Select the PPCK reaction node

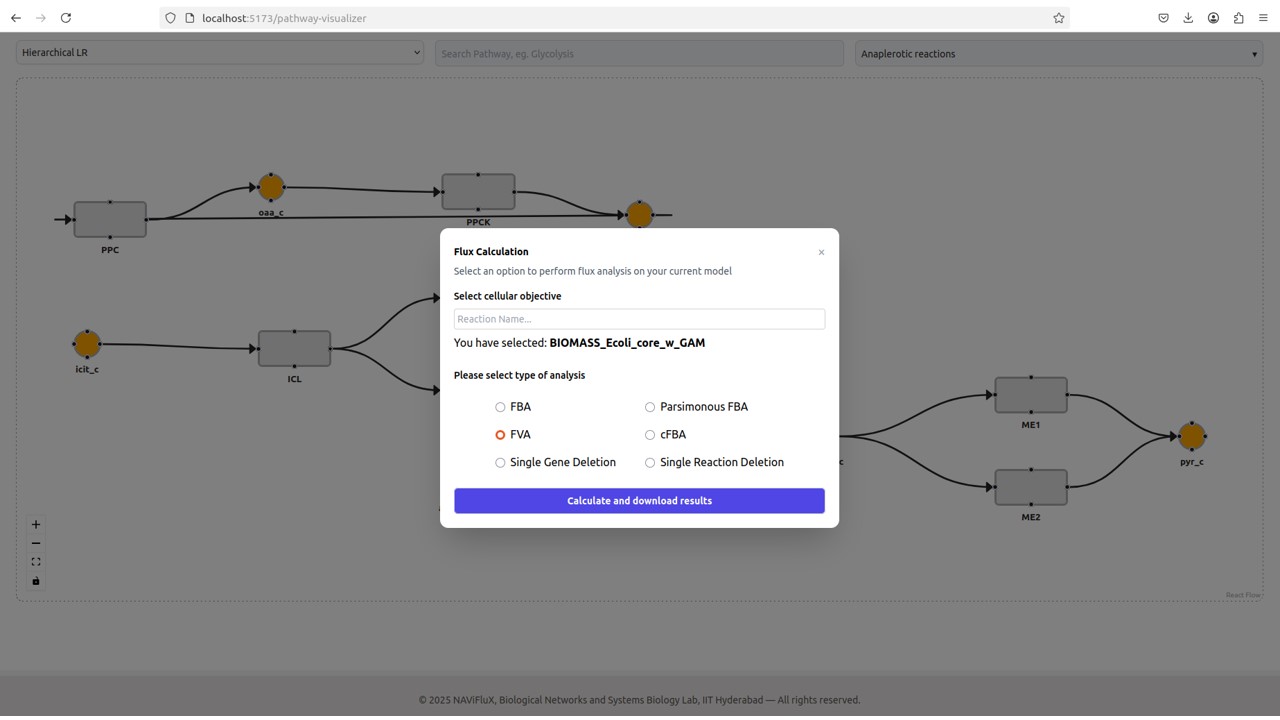click(x=478, y=191)
